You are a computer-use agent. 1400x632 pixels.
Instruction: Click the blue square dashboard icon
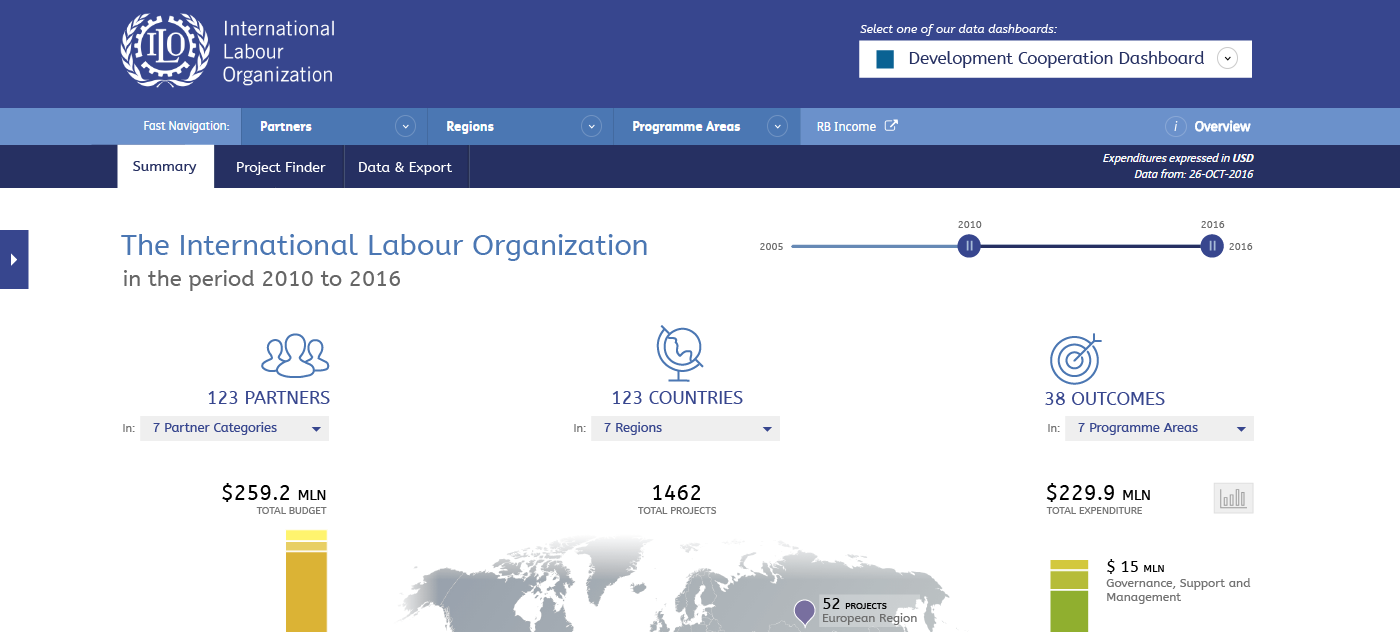885,59
